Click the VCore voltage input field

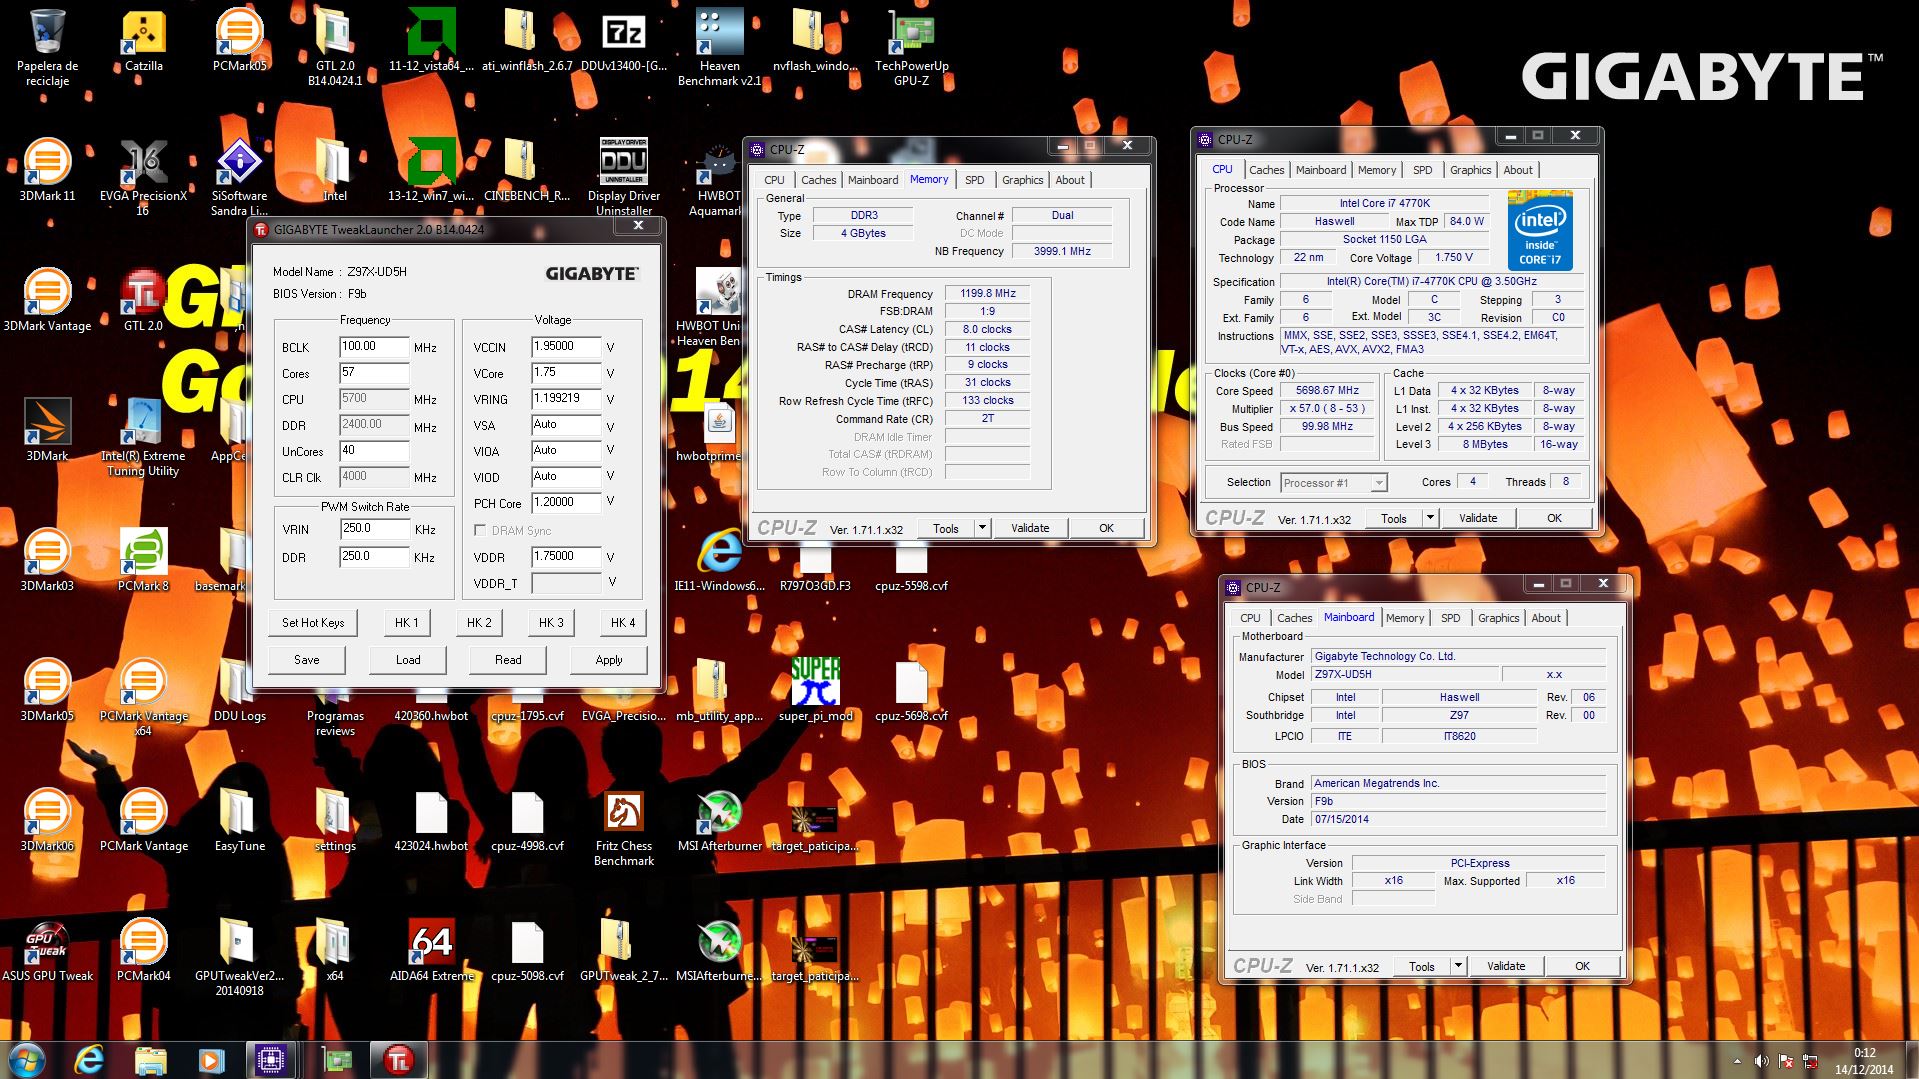pyautogui.click(x=566, y=373)
